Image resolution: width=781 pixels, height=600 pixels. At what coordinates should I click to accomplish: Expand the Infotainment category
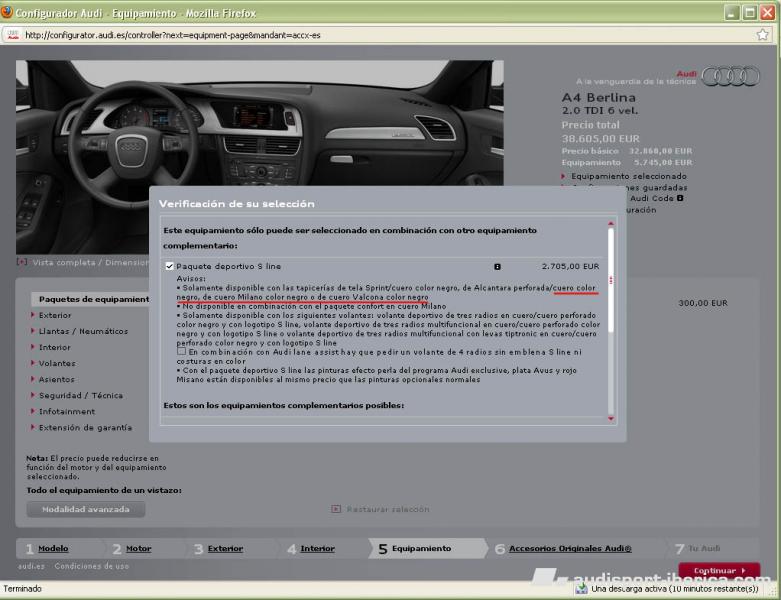67,411
